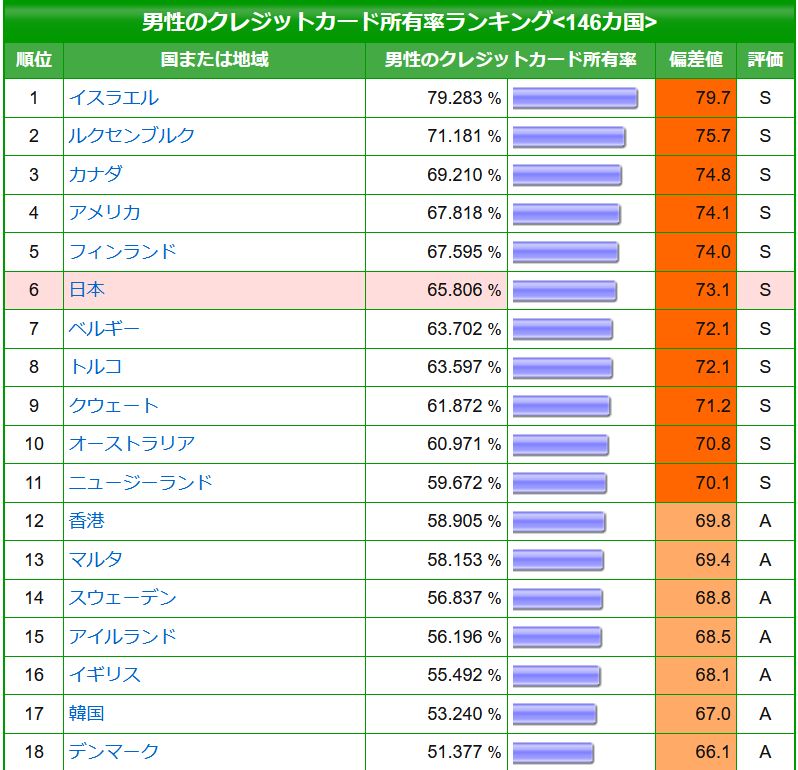Viewport: 798px width, 770px height.
Task: Click the イスラエル 79.283% percentage bar
Action: click(575, 98)
